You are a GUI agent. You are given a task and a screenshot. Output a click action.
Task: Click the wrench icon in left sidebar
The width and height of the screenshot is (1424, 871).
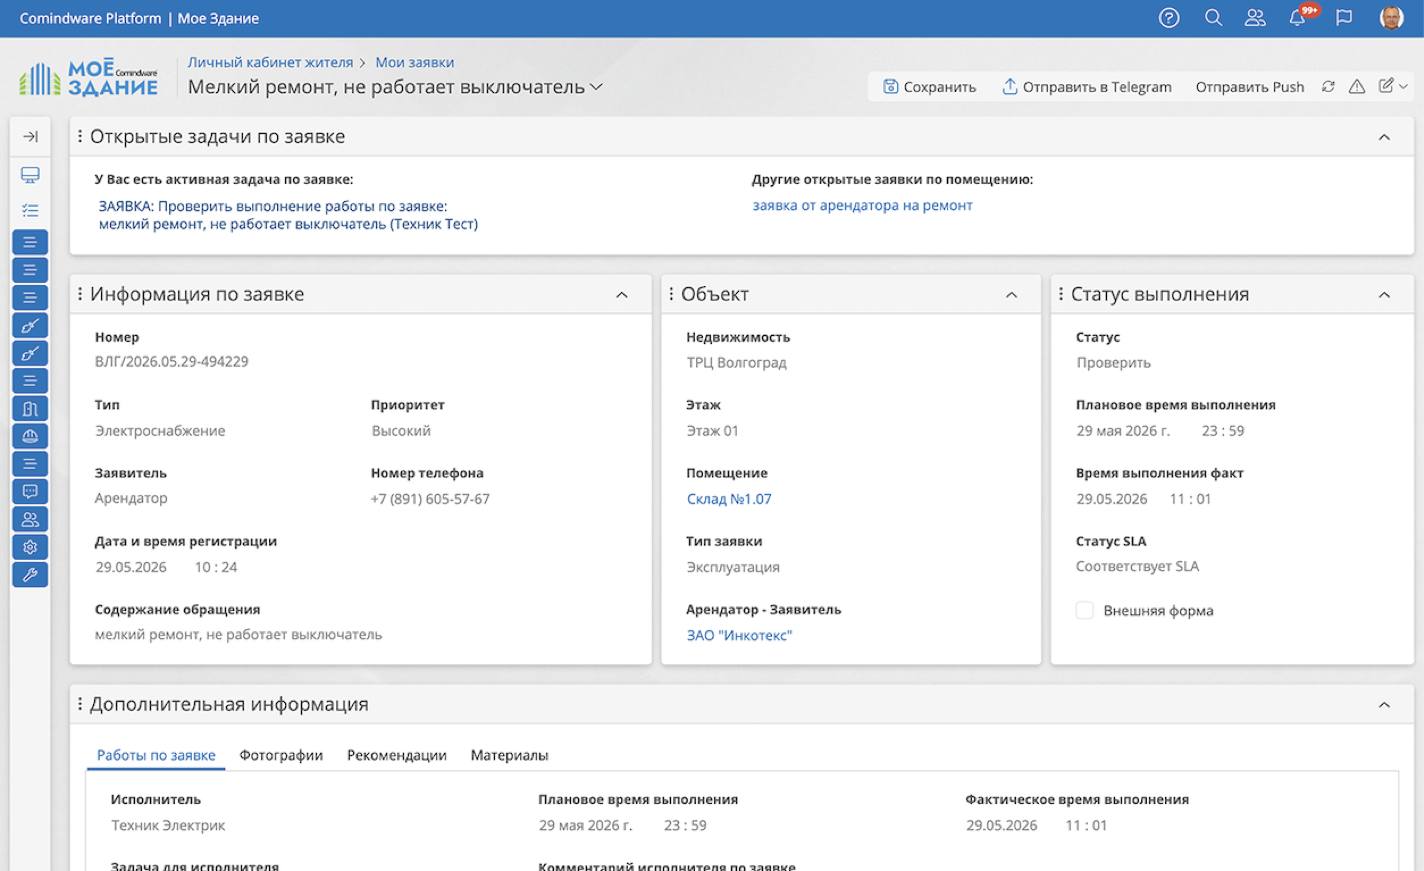click(x=30, y=575)
